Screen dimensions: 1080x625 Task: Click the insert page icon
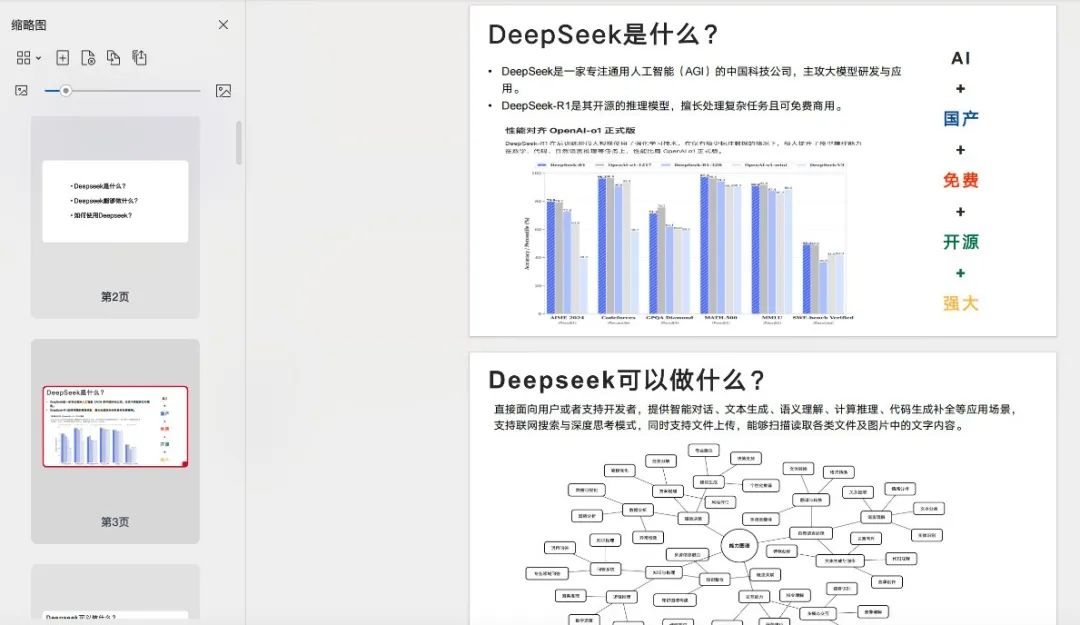tap(63, 58)
